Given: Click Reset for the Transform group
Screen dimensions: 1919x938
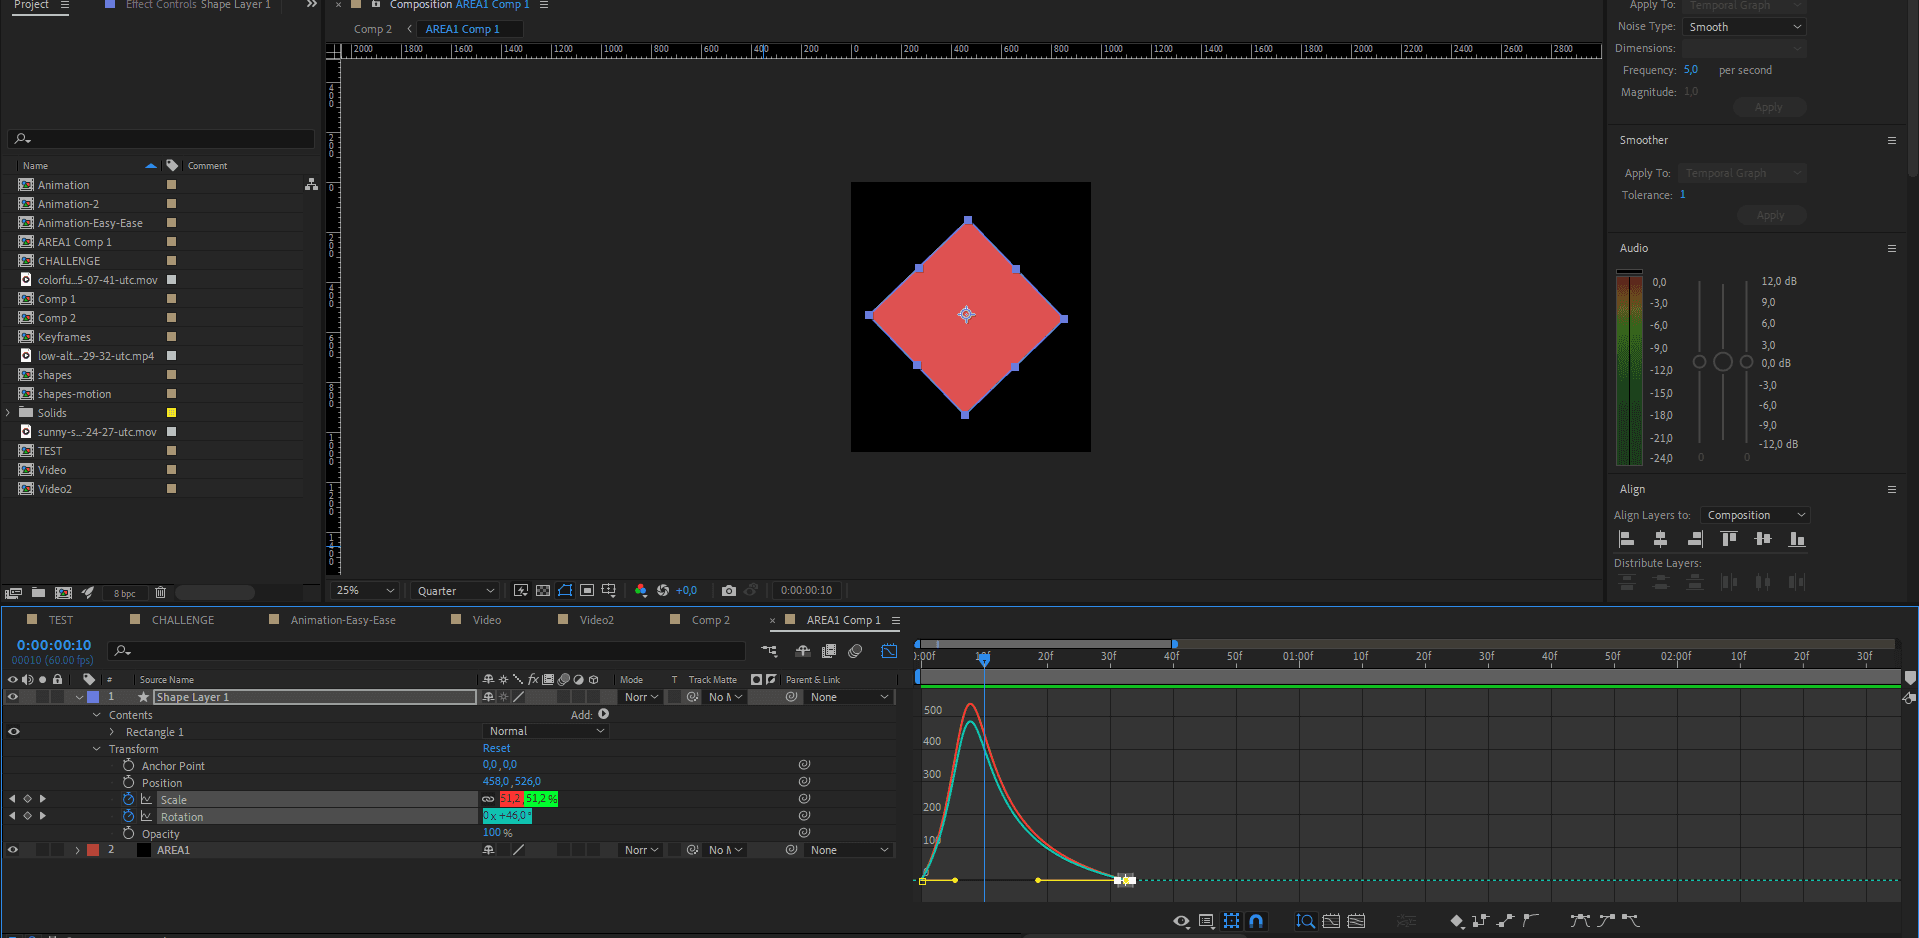Looking at the screenshot, I should click(x=496, y=748).
